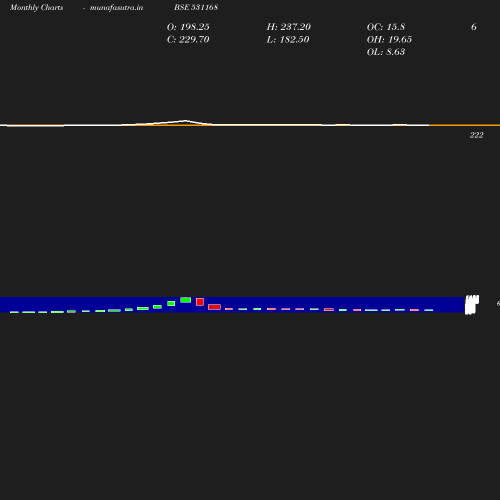Select the close value 'C: 229.70'
The width and height of the screenshot is (500, 500).
tap(188, 40)
